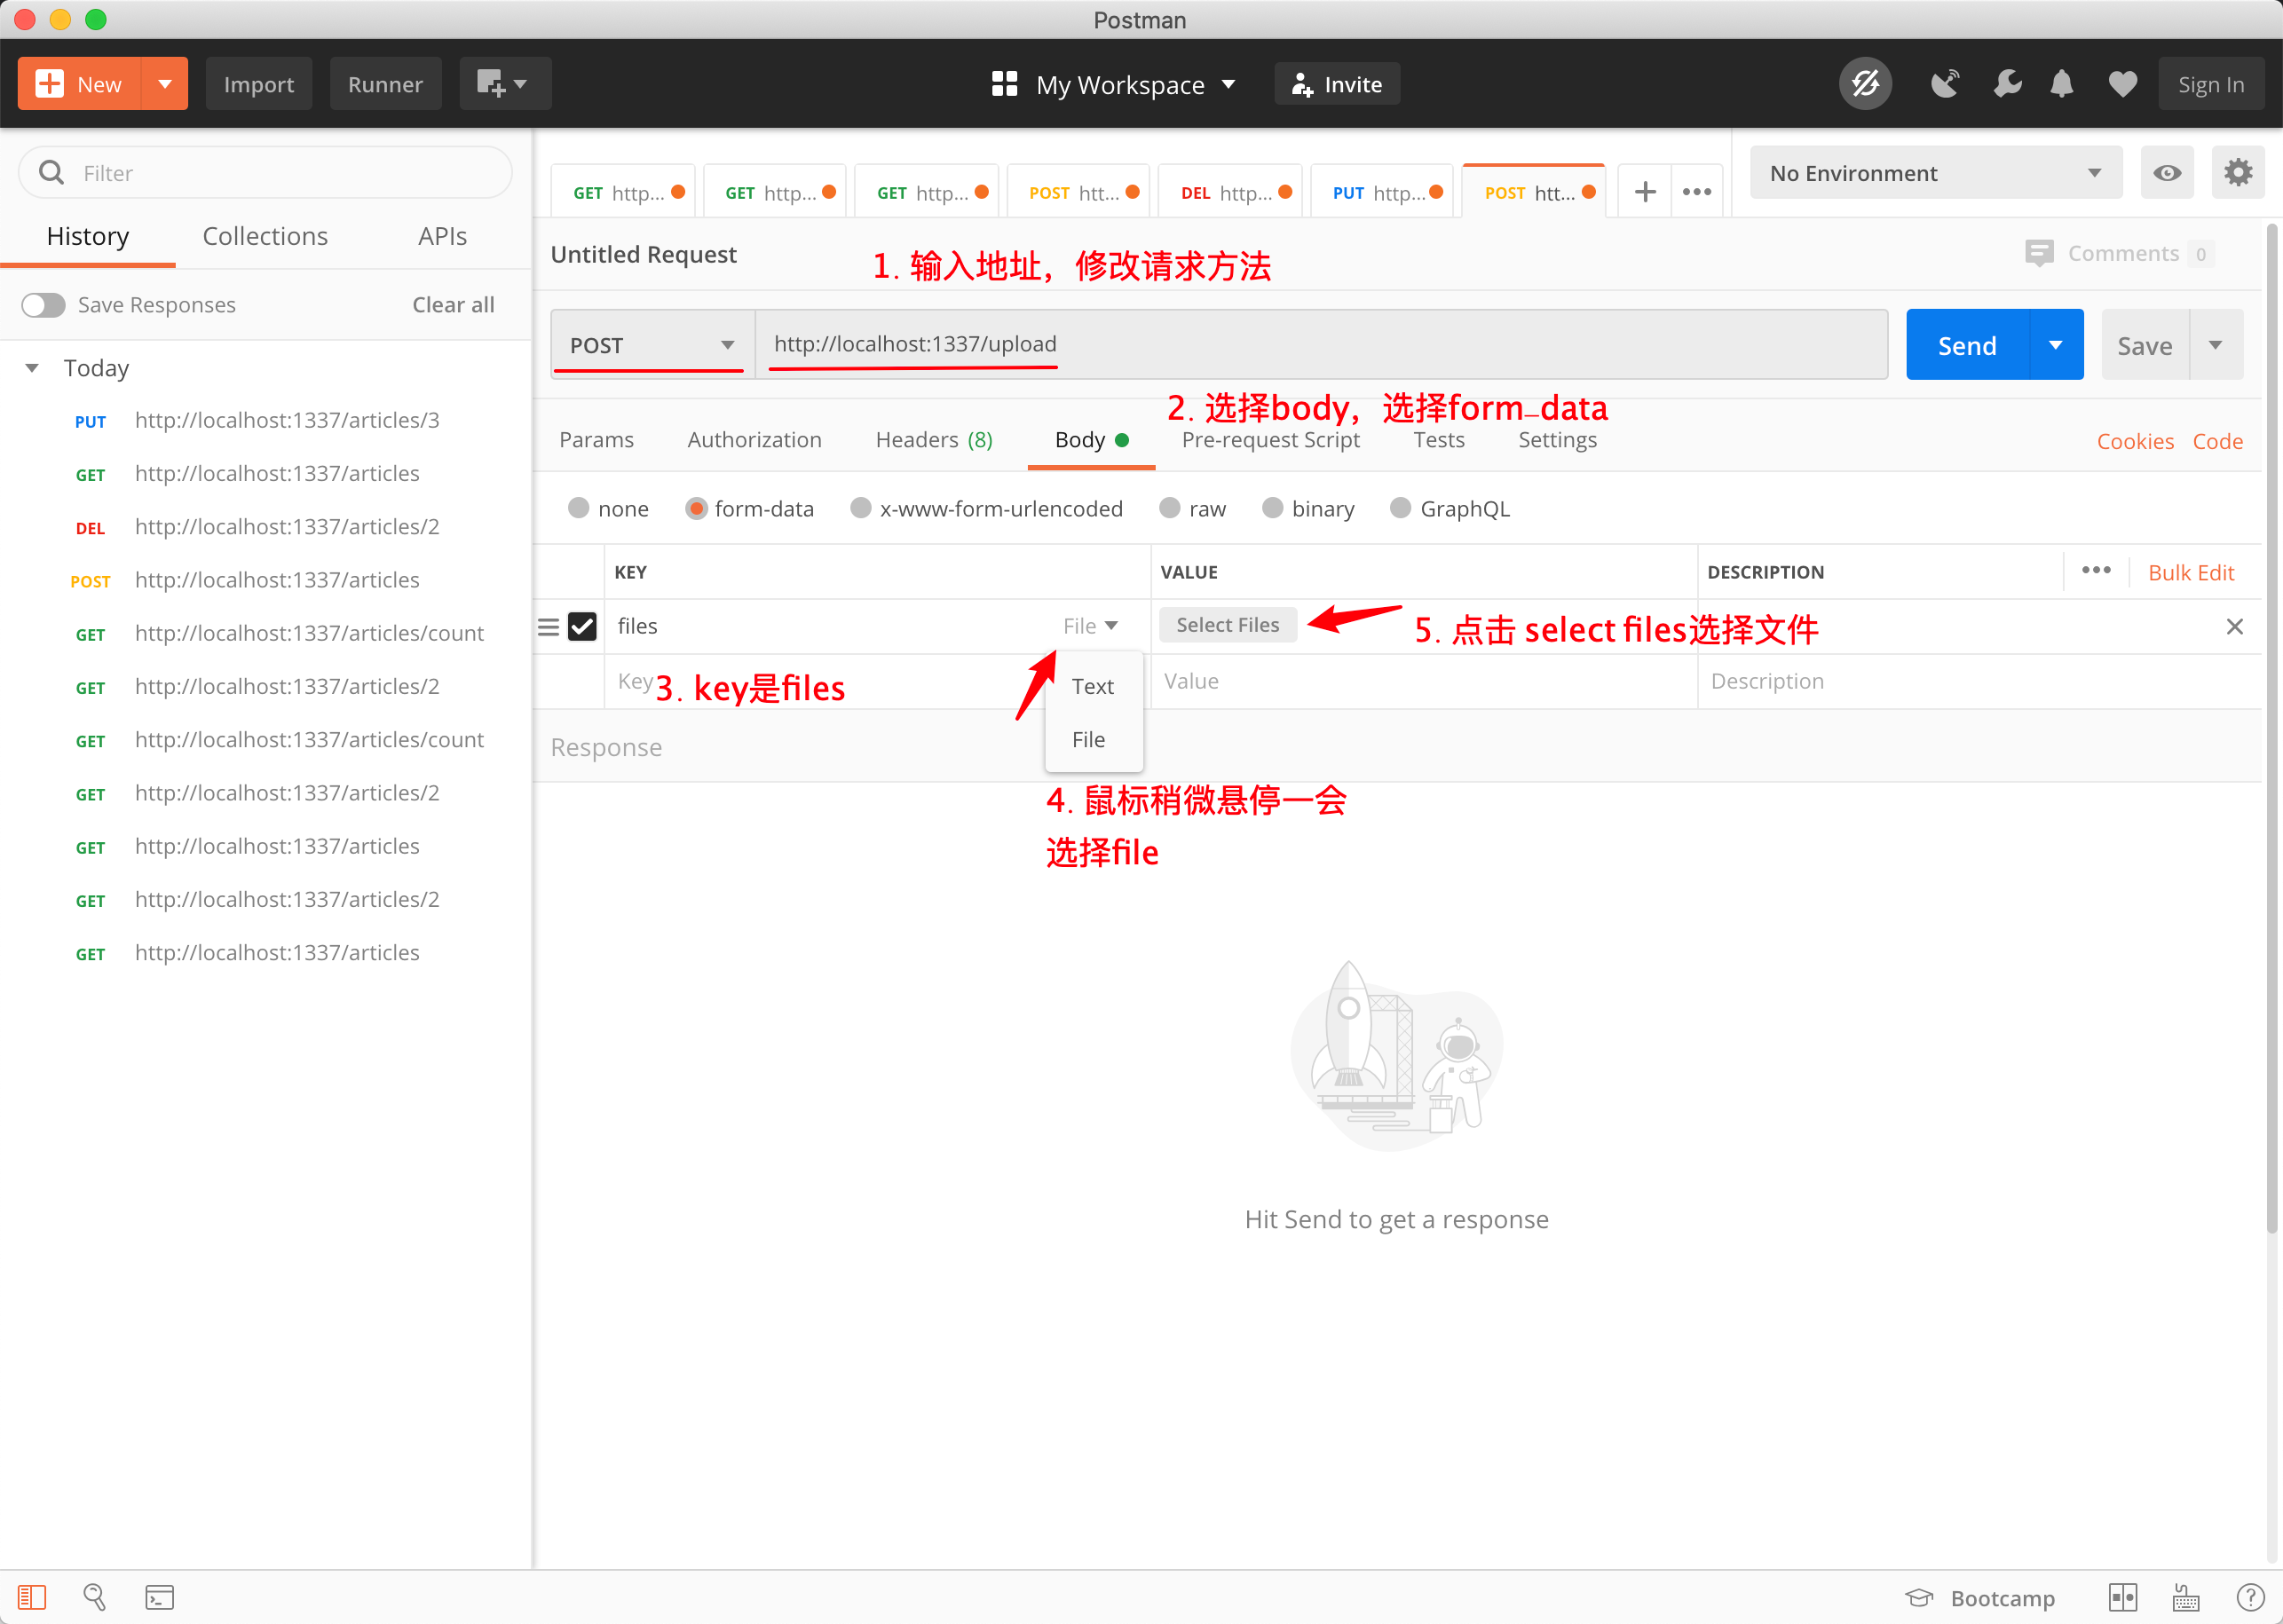Open the wrench settings icon

[x=2006, y=84]
